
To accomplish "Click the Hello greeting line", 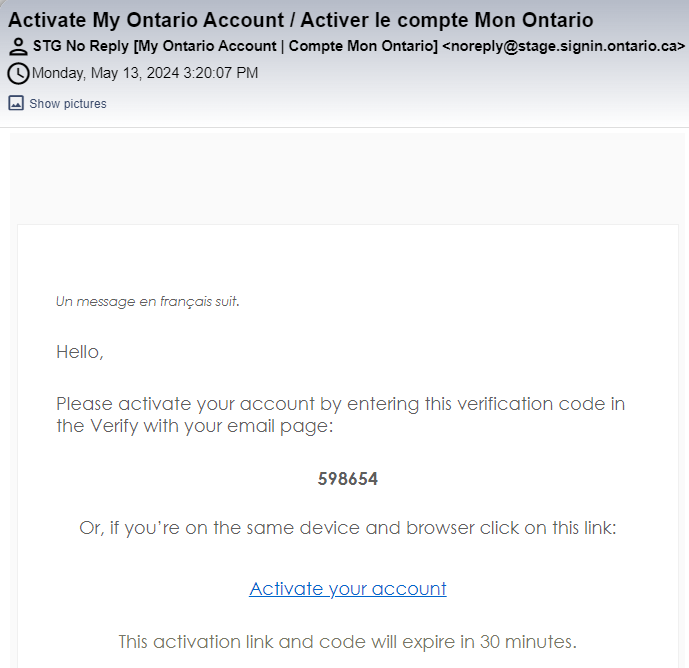I will [80, 352].
